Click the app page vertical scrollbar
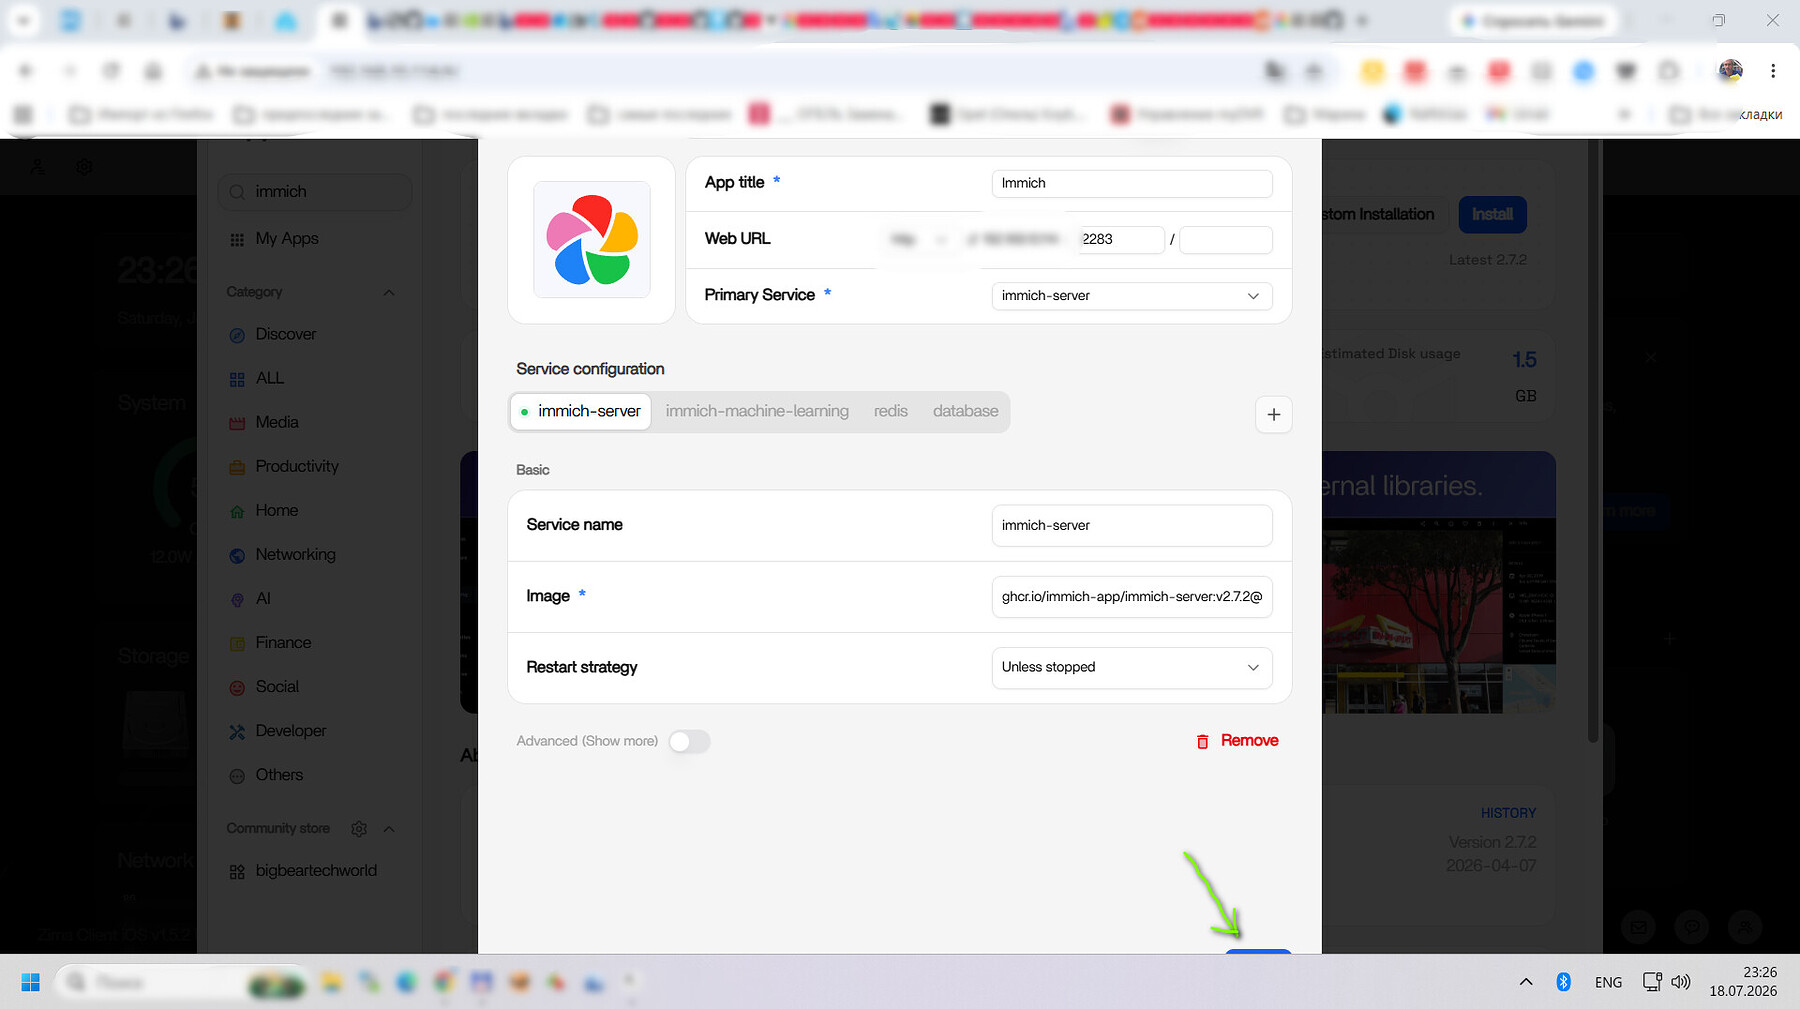Screen dimensions: 1800x1009 pos(1593,440)
